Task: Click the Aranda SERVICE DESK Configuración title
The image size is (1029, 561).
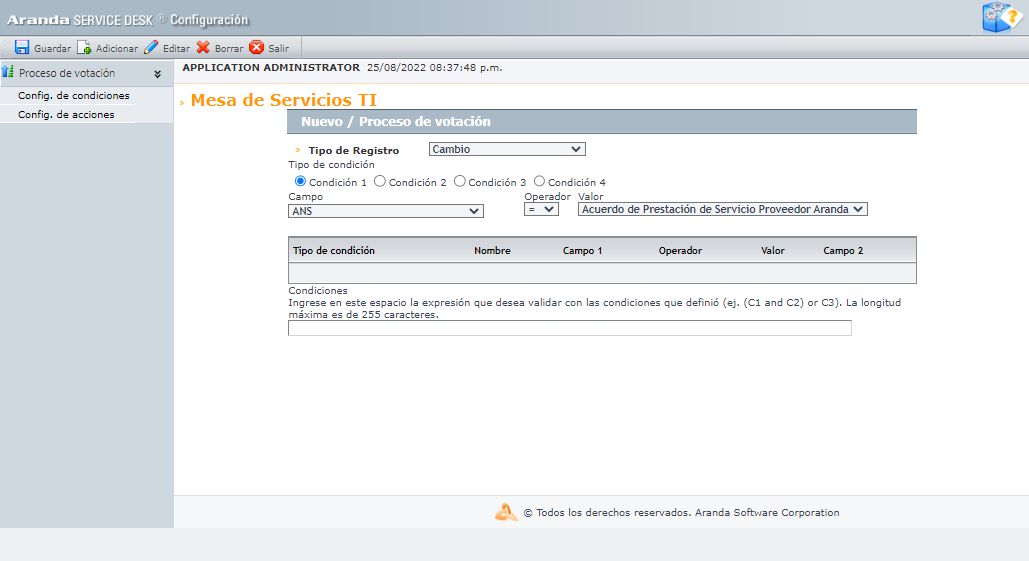Action: click(127, 20)
